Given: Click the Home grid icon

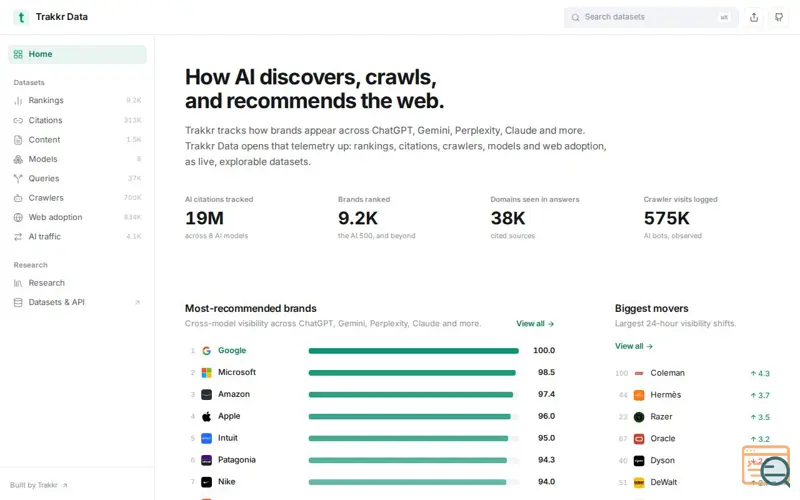Looking at the screenshot, I should coord(18,54).
